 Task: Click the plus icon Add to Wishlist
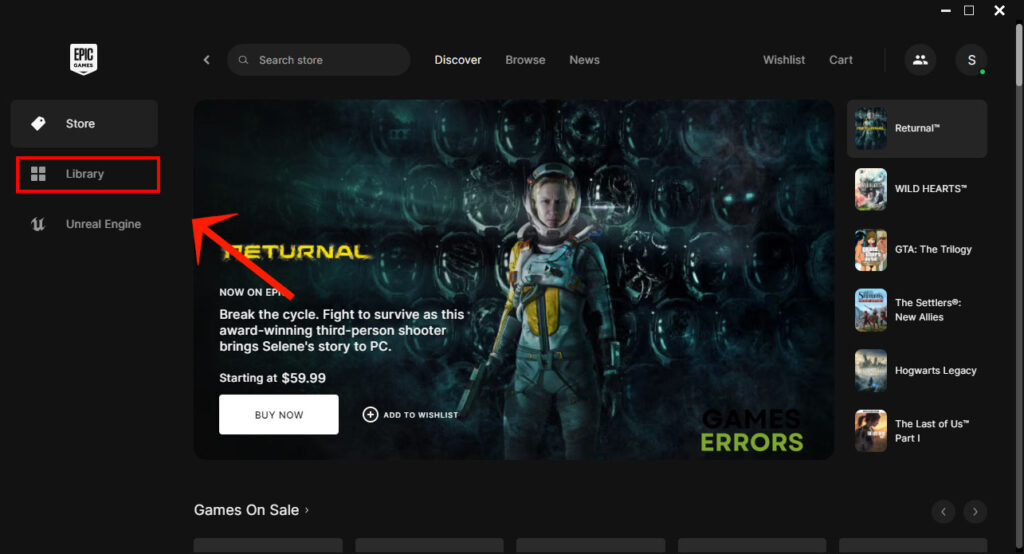point(370,415)
